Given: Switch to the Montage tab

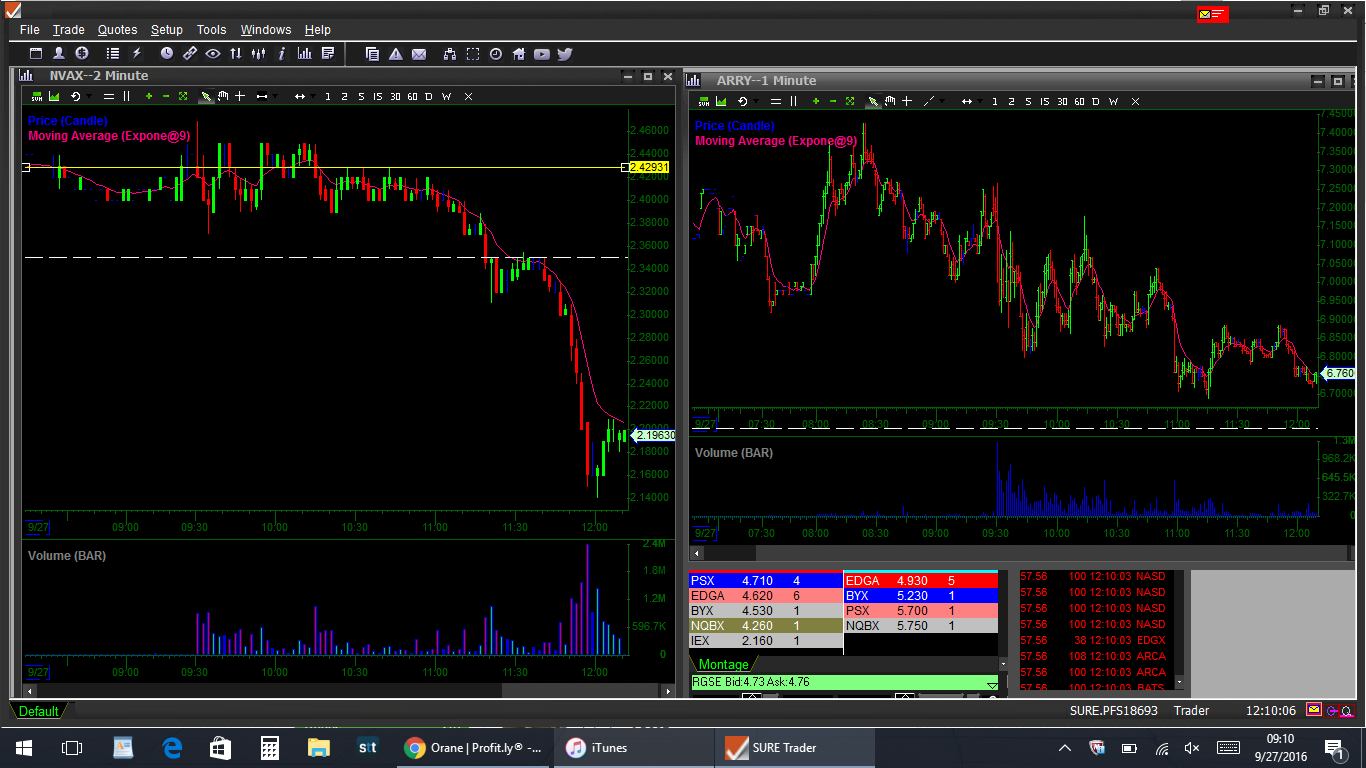Looking at the screenshot, I should click(723, 665).
